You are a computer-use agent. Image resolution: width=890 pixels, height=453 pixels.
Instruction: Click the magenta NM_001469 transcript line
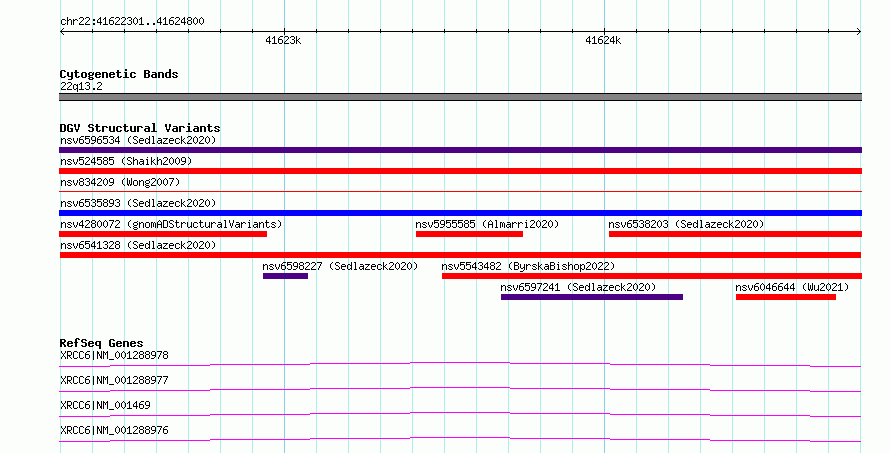tap(460, 414)
